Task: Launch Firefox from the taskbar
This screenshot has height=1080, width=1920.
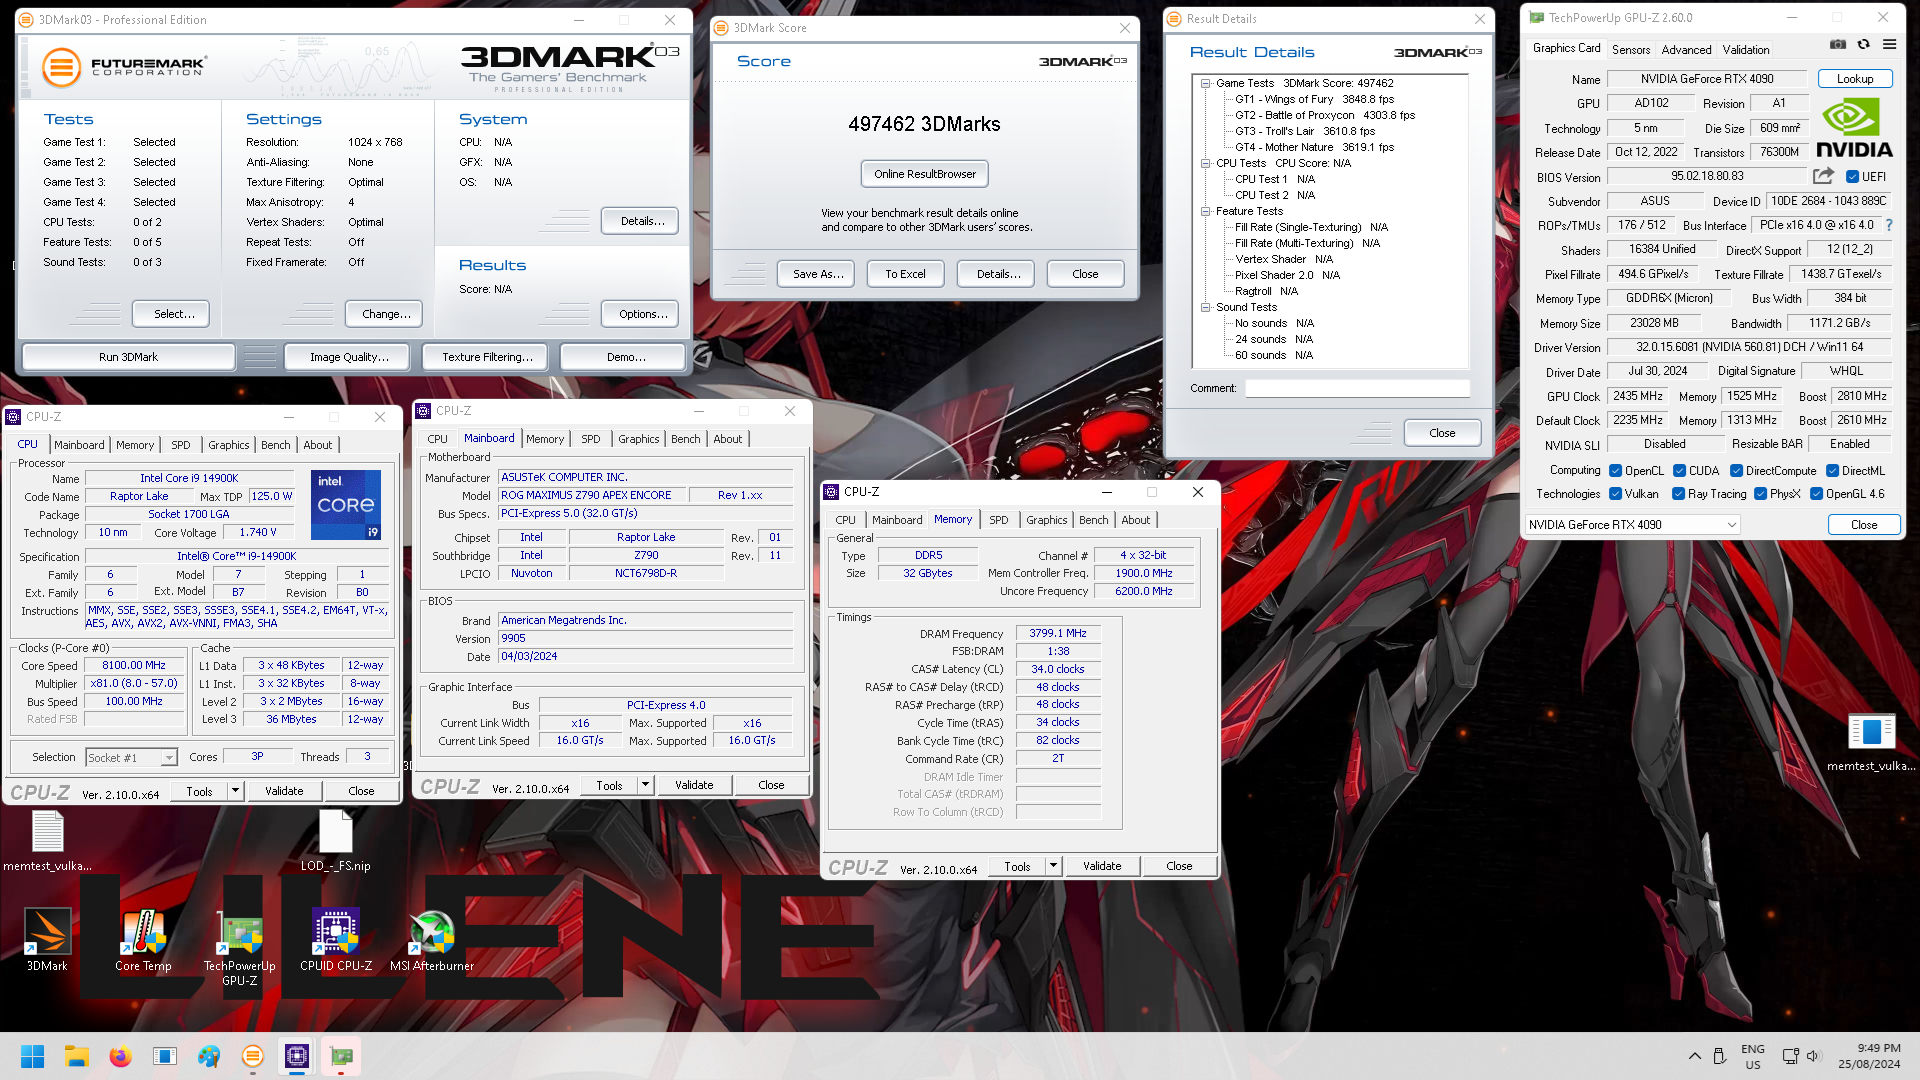Action: point(121,1056)
